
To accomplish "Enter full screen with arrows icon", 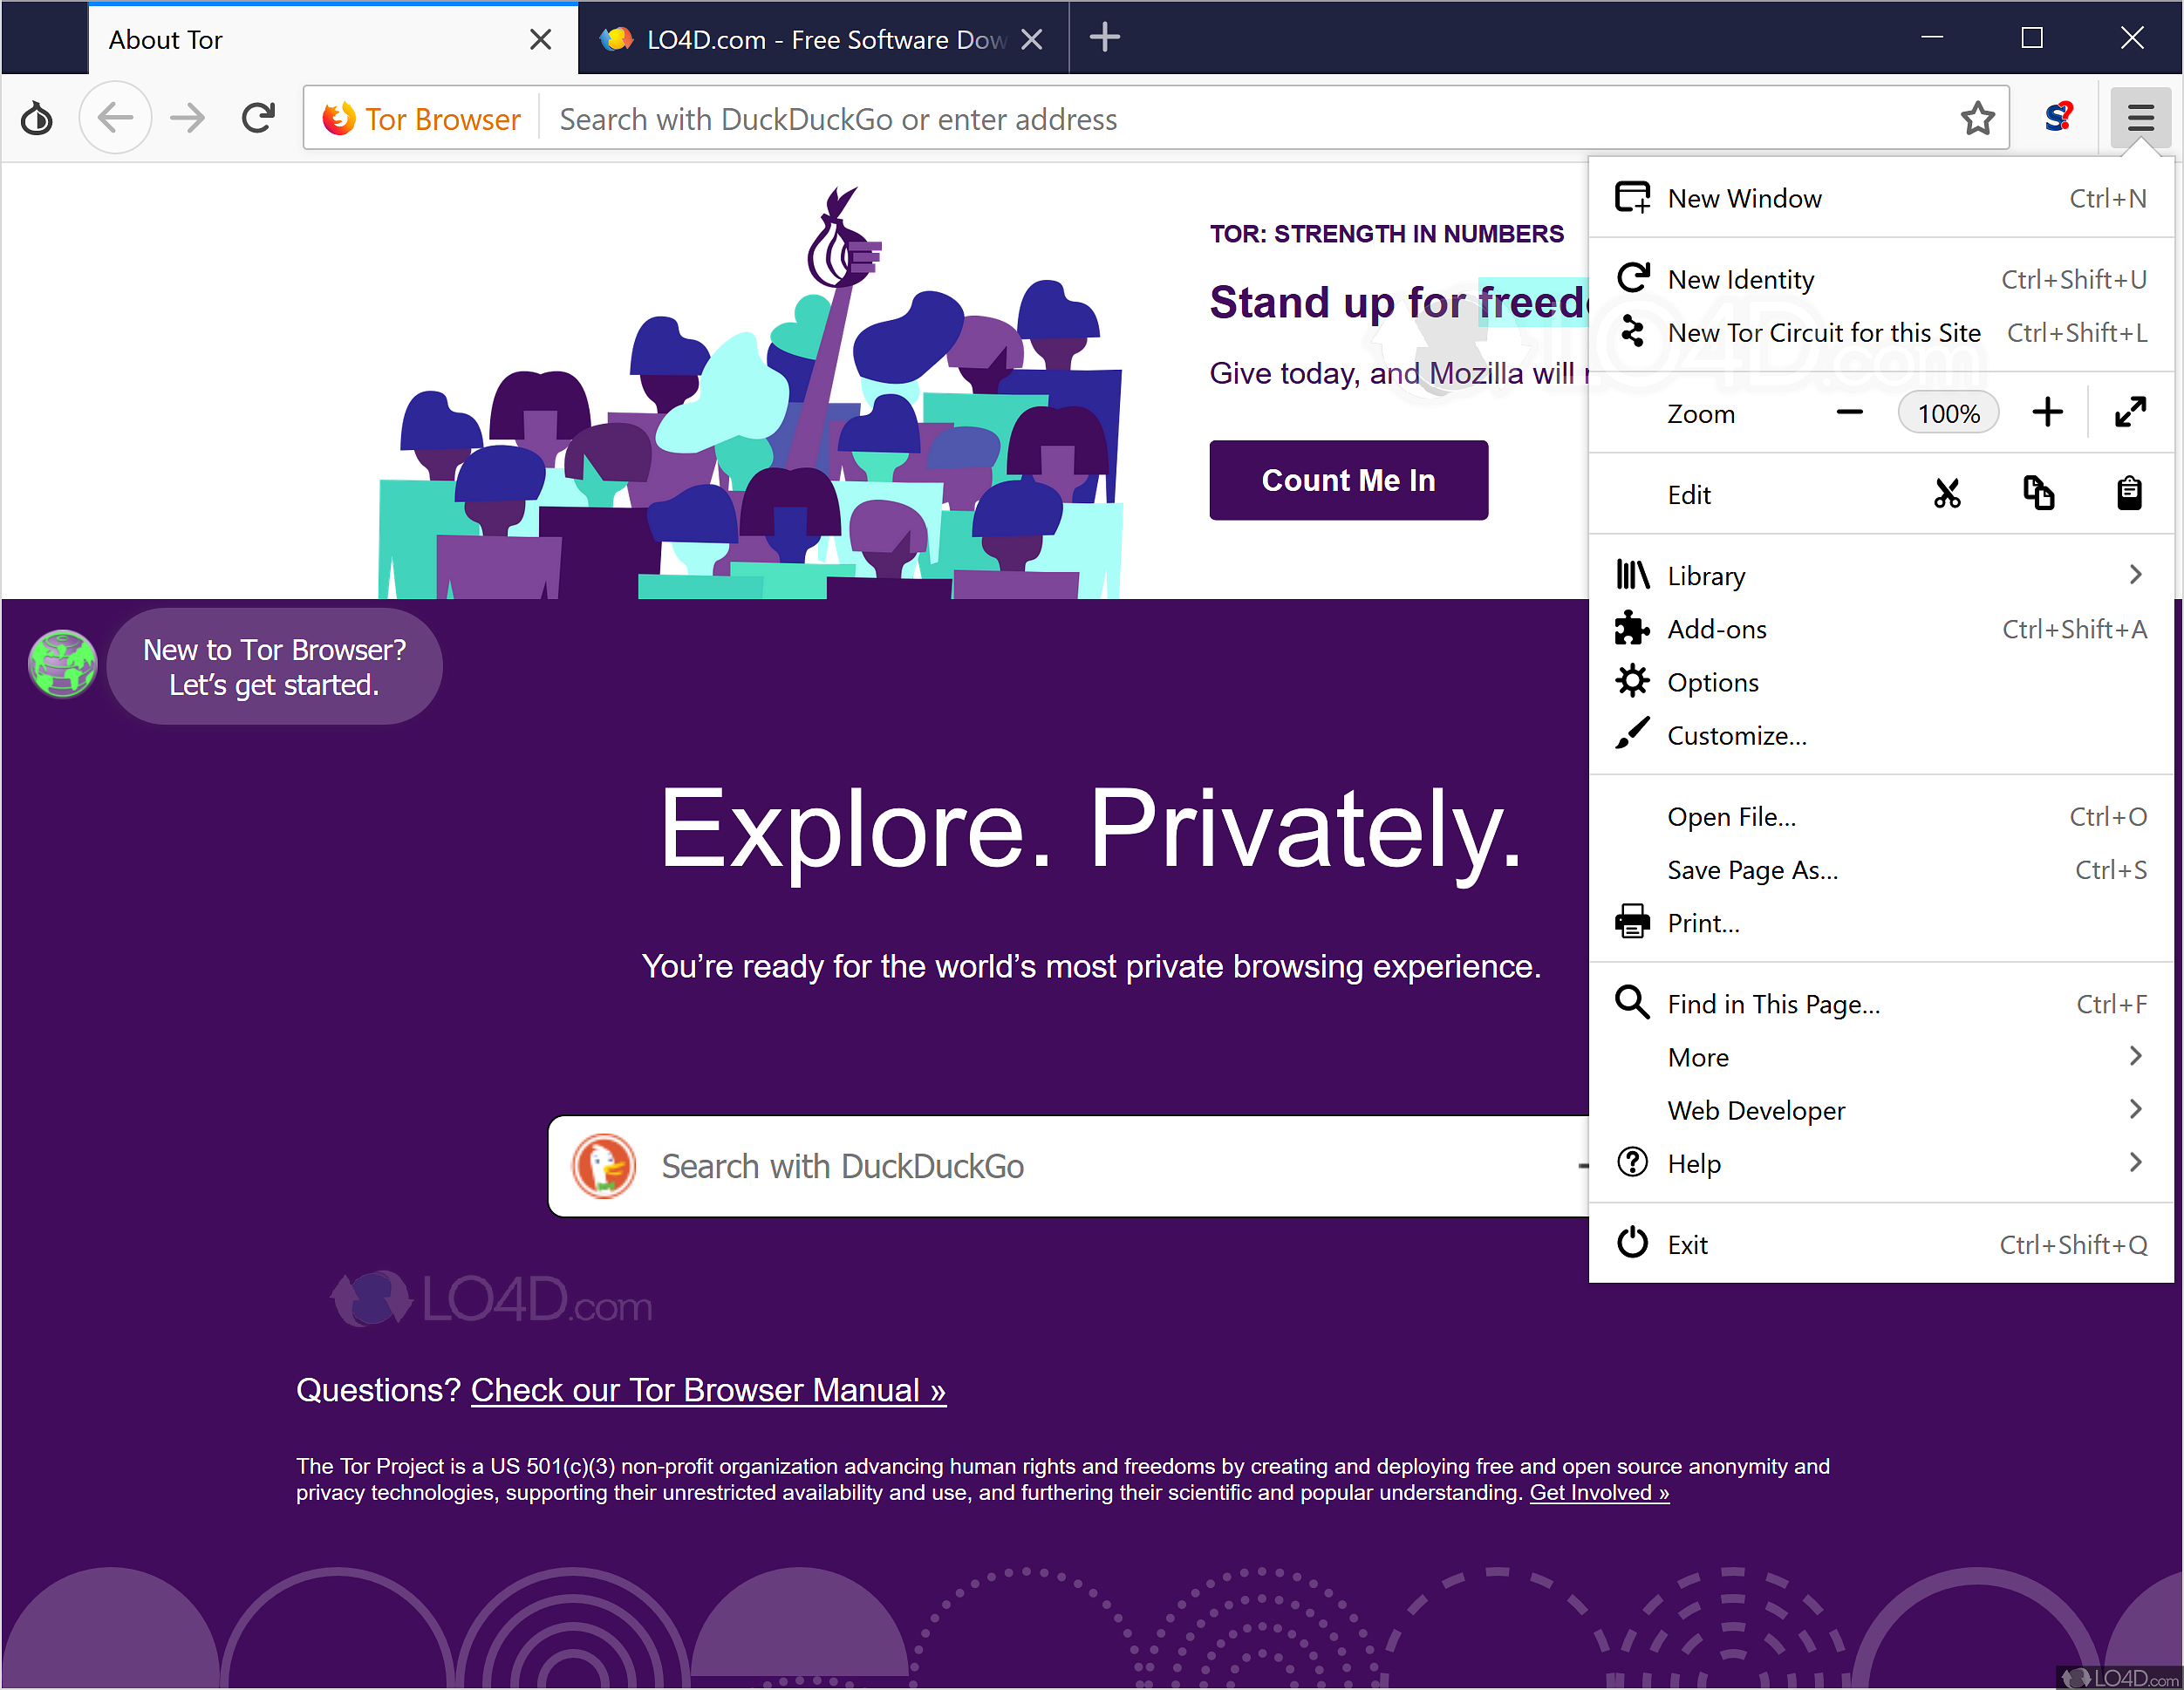I will 2131,412.
